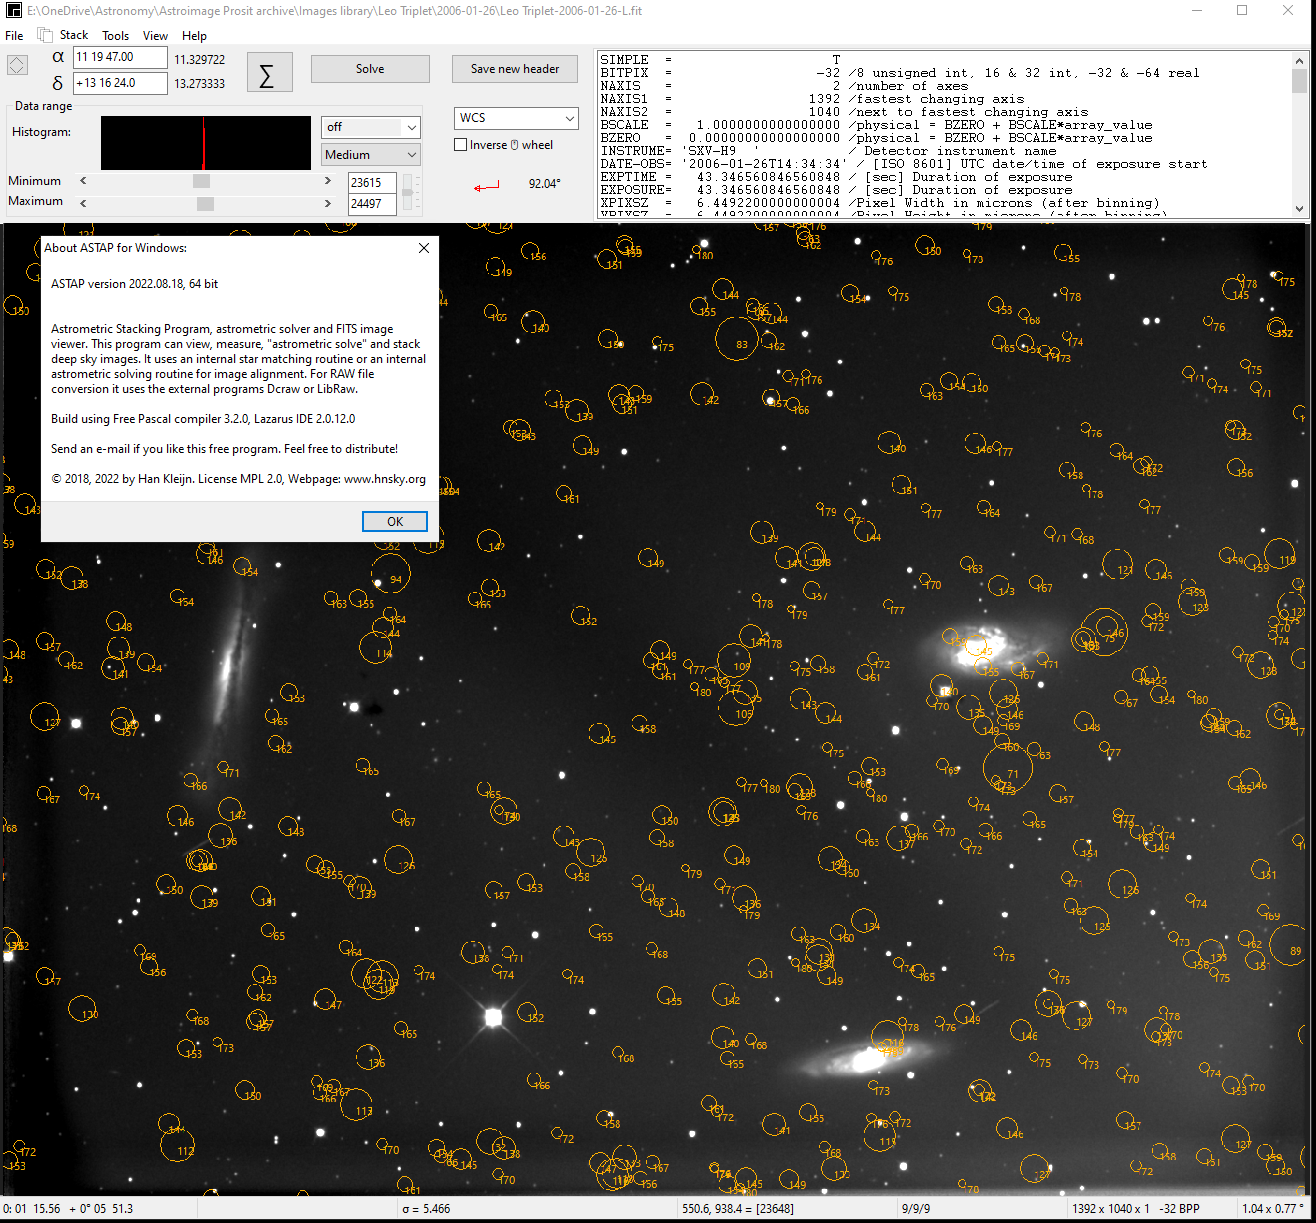Click the Minimum slider left arrow
The width and height of the screenshot is (1316, 1223).
pyautogui.click(x=83, y=181)
